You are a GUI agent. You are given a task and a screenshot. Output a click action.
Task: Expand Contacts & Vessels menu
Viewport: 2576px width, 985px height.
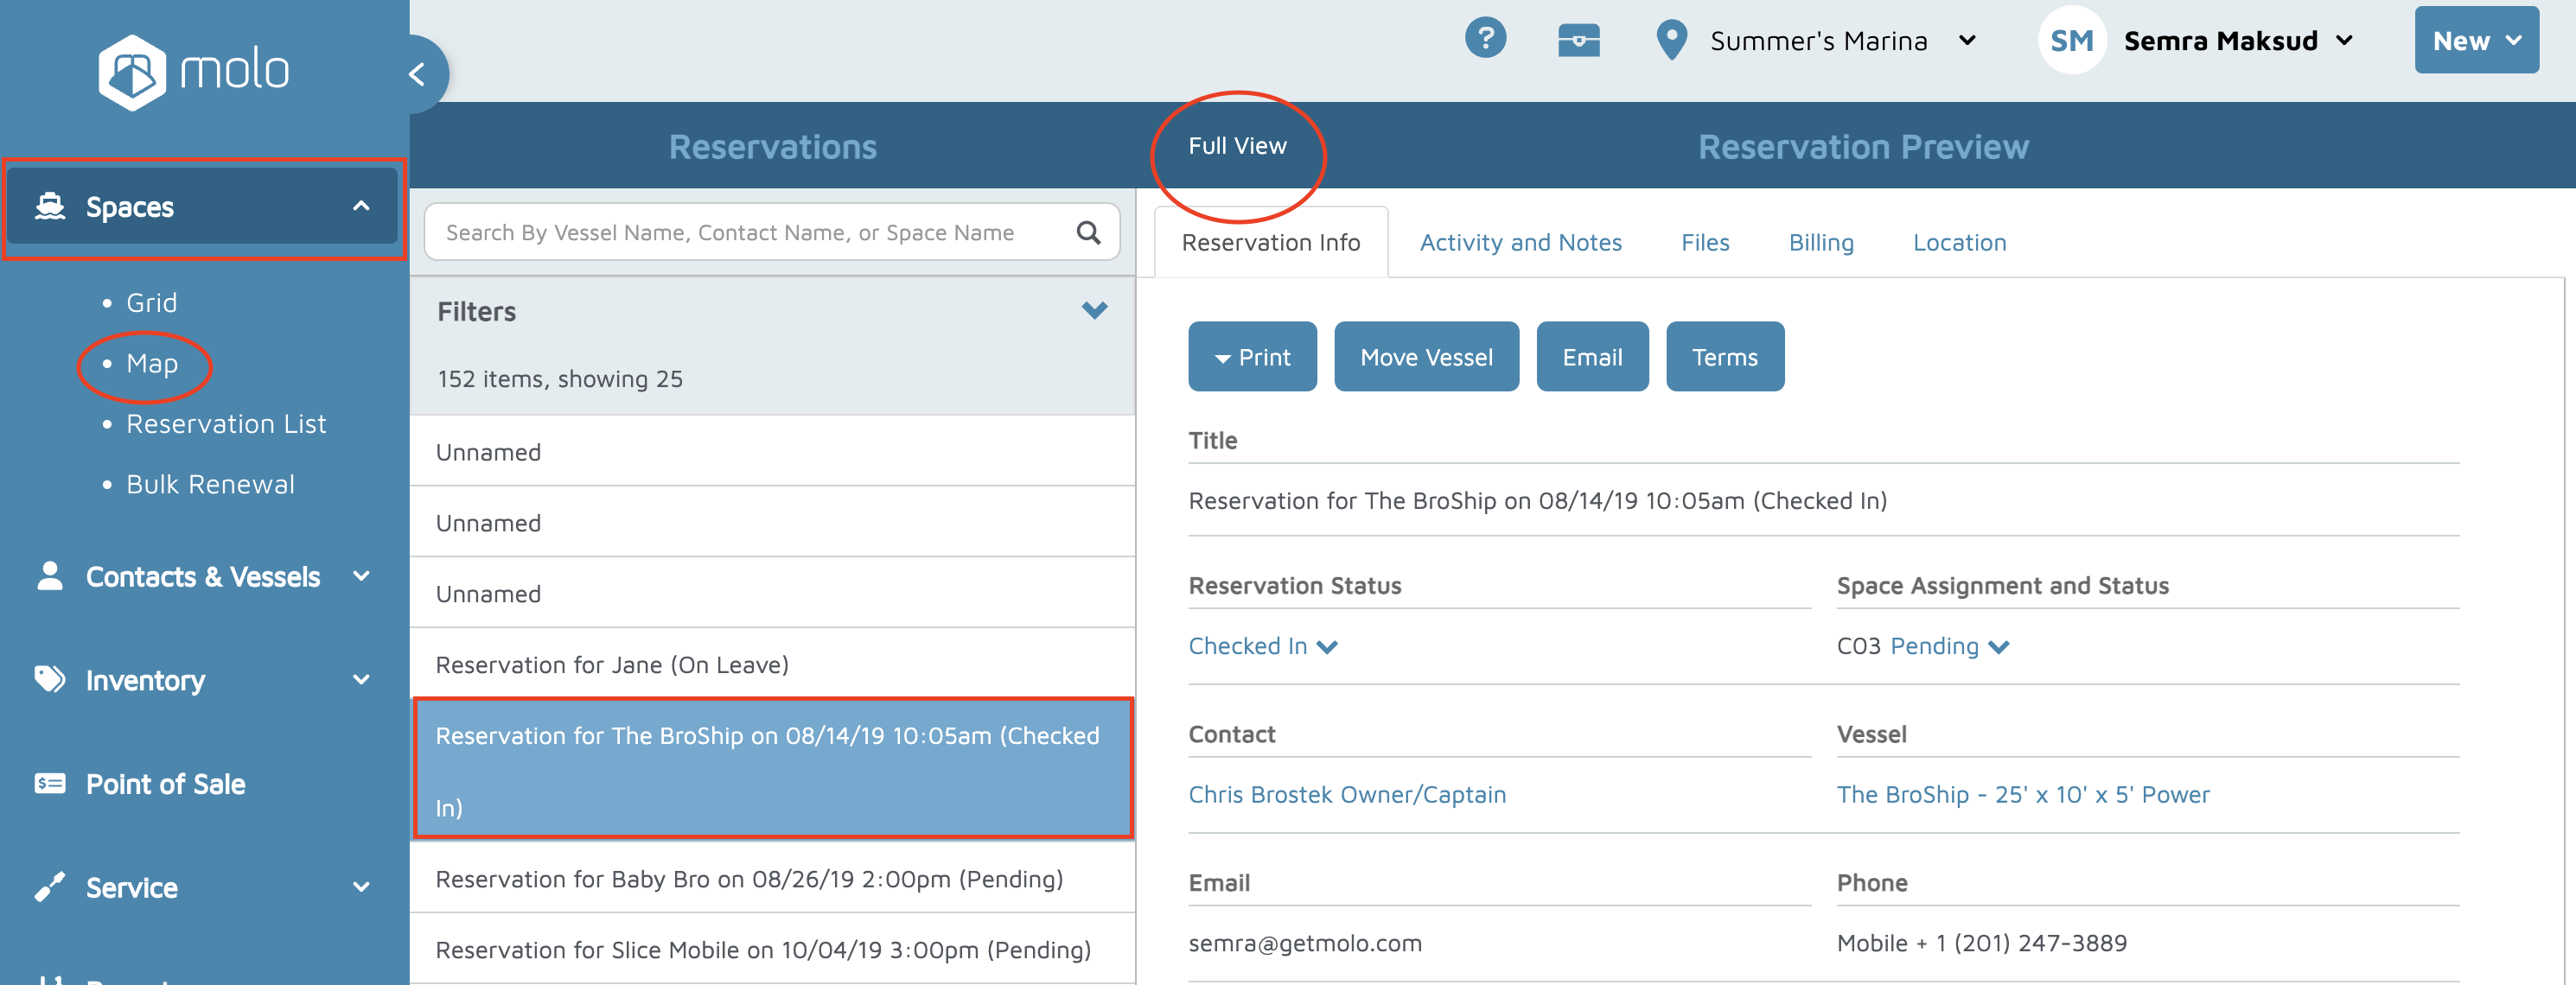click(x=203, y=577)
